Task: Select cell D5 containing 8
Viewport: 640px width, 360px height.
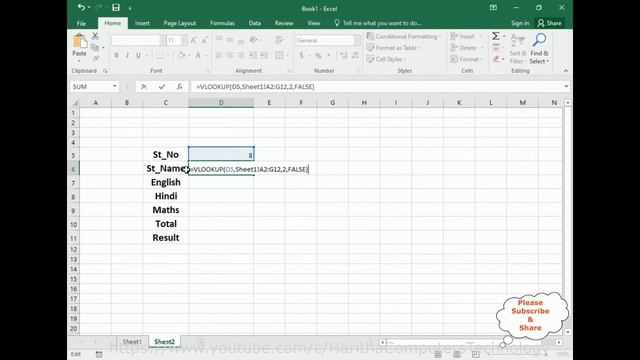Action: (x=221, y=155)
